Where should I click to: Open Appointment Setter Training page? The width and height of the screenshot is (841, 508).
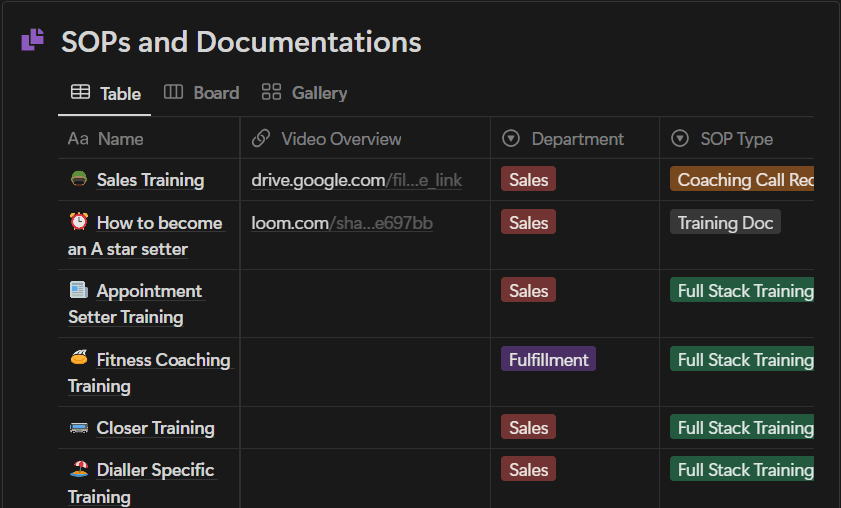[136, 304]
